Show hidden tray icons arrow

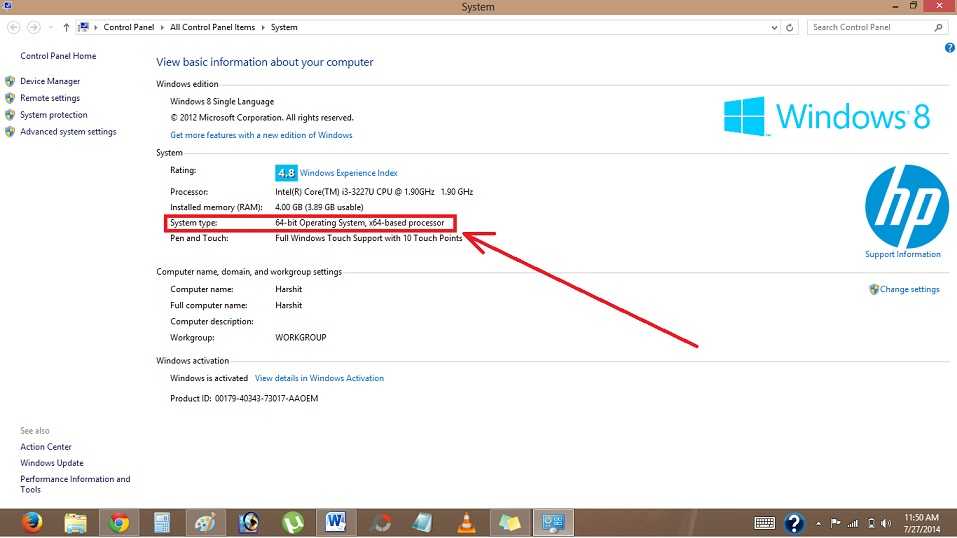(x=818, y=523)
